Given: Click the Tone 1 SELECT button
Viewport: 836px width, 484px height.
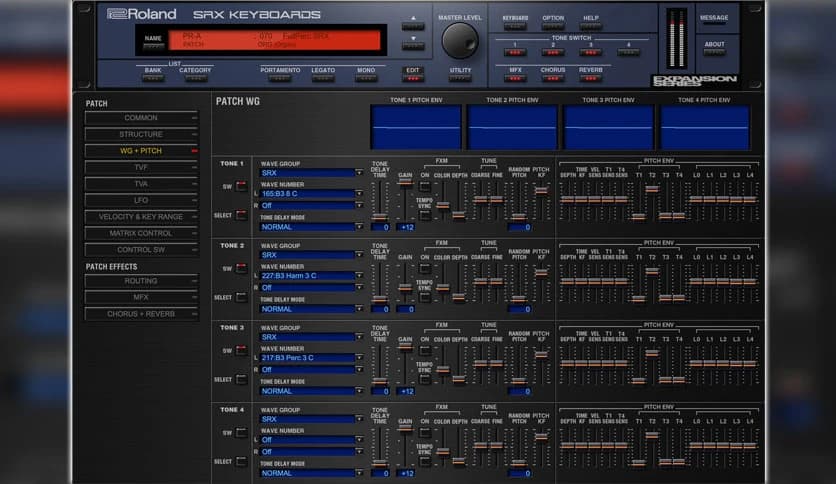Looking at the screenshot, I should coord(242,215).
